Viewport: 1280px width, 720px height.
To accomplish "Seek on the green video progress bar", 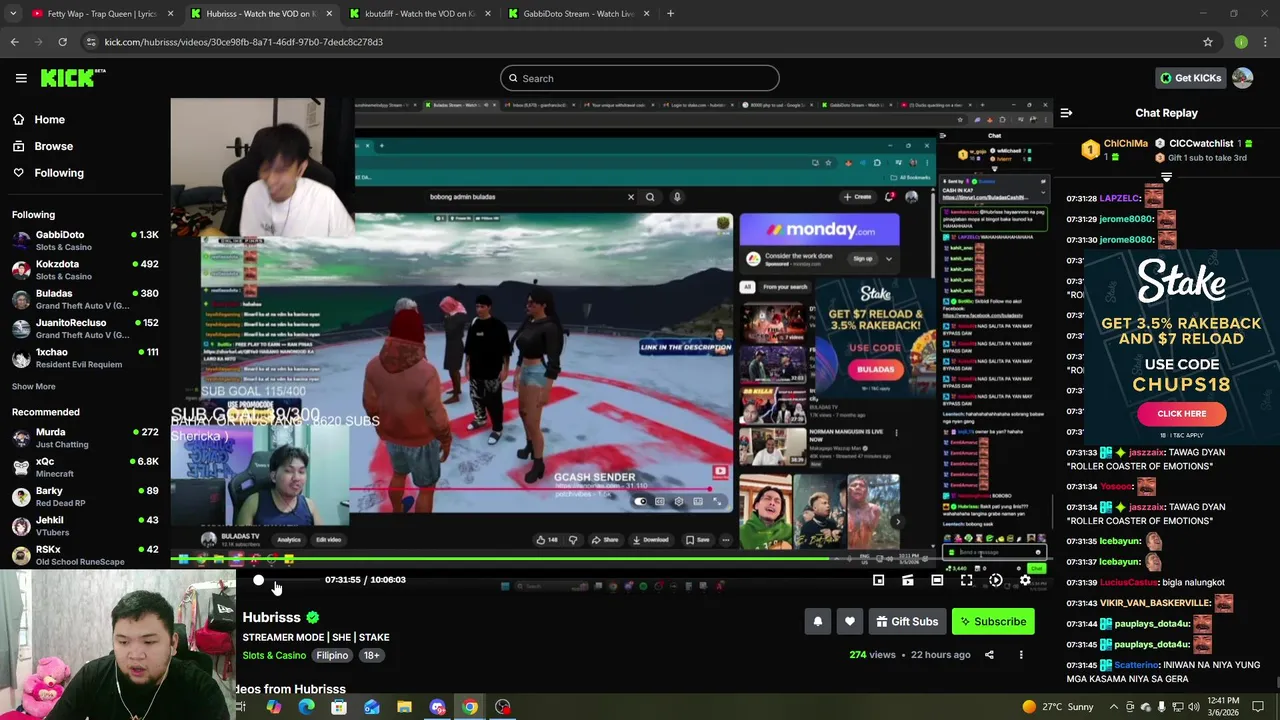I will tap(610, 560).
